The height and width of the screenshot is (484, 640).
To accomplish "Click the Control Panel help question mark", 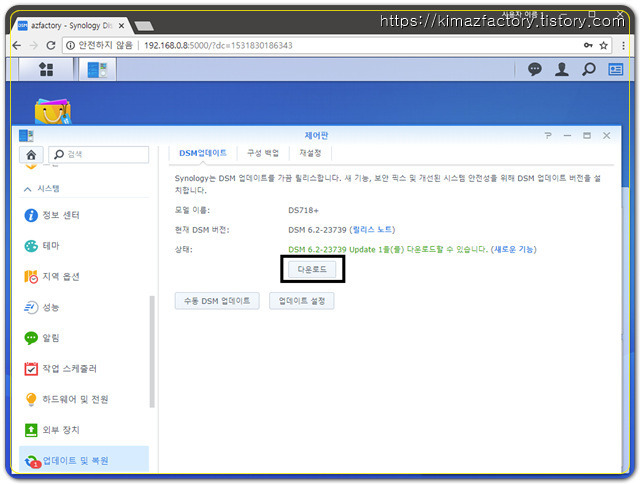I will (548, 135).
